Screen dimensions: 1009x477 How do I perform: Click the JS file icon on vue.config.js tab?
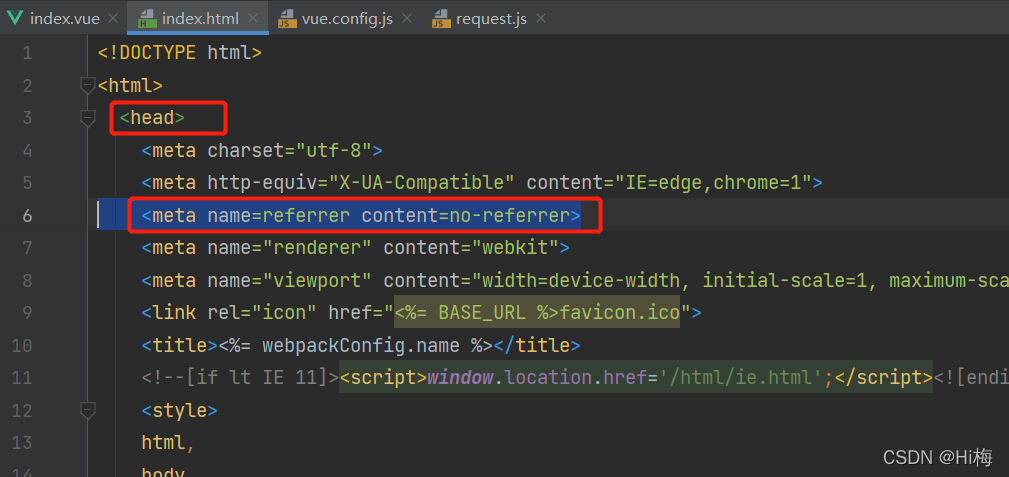pyautogui.click(x=287, y=19)
